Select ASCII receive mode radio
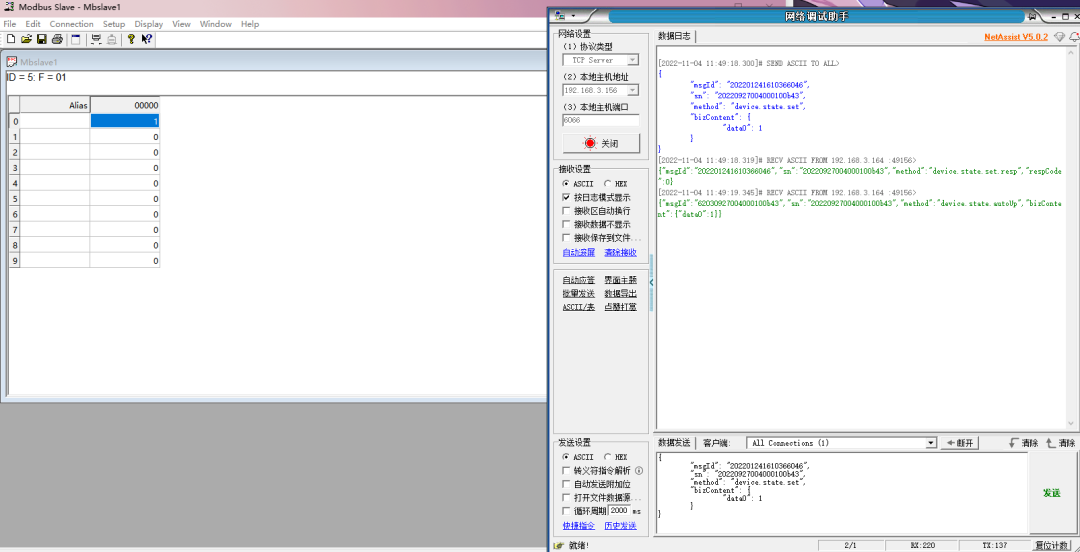 coord(566,184)
